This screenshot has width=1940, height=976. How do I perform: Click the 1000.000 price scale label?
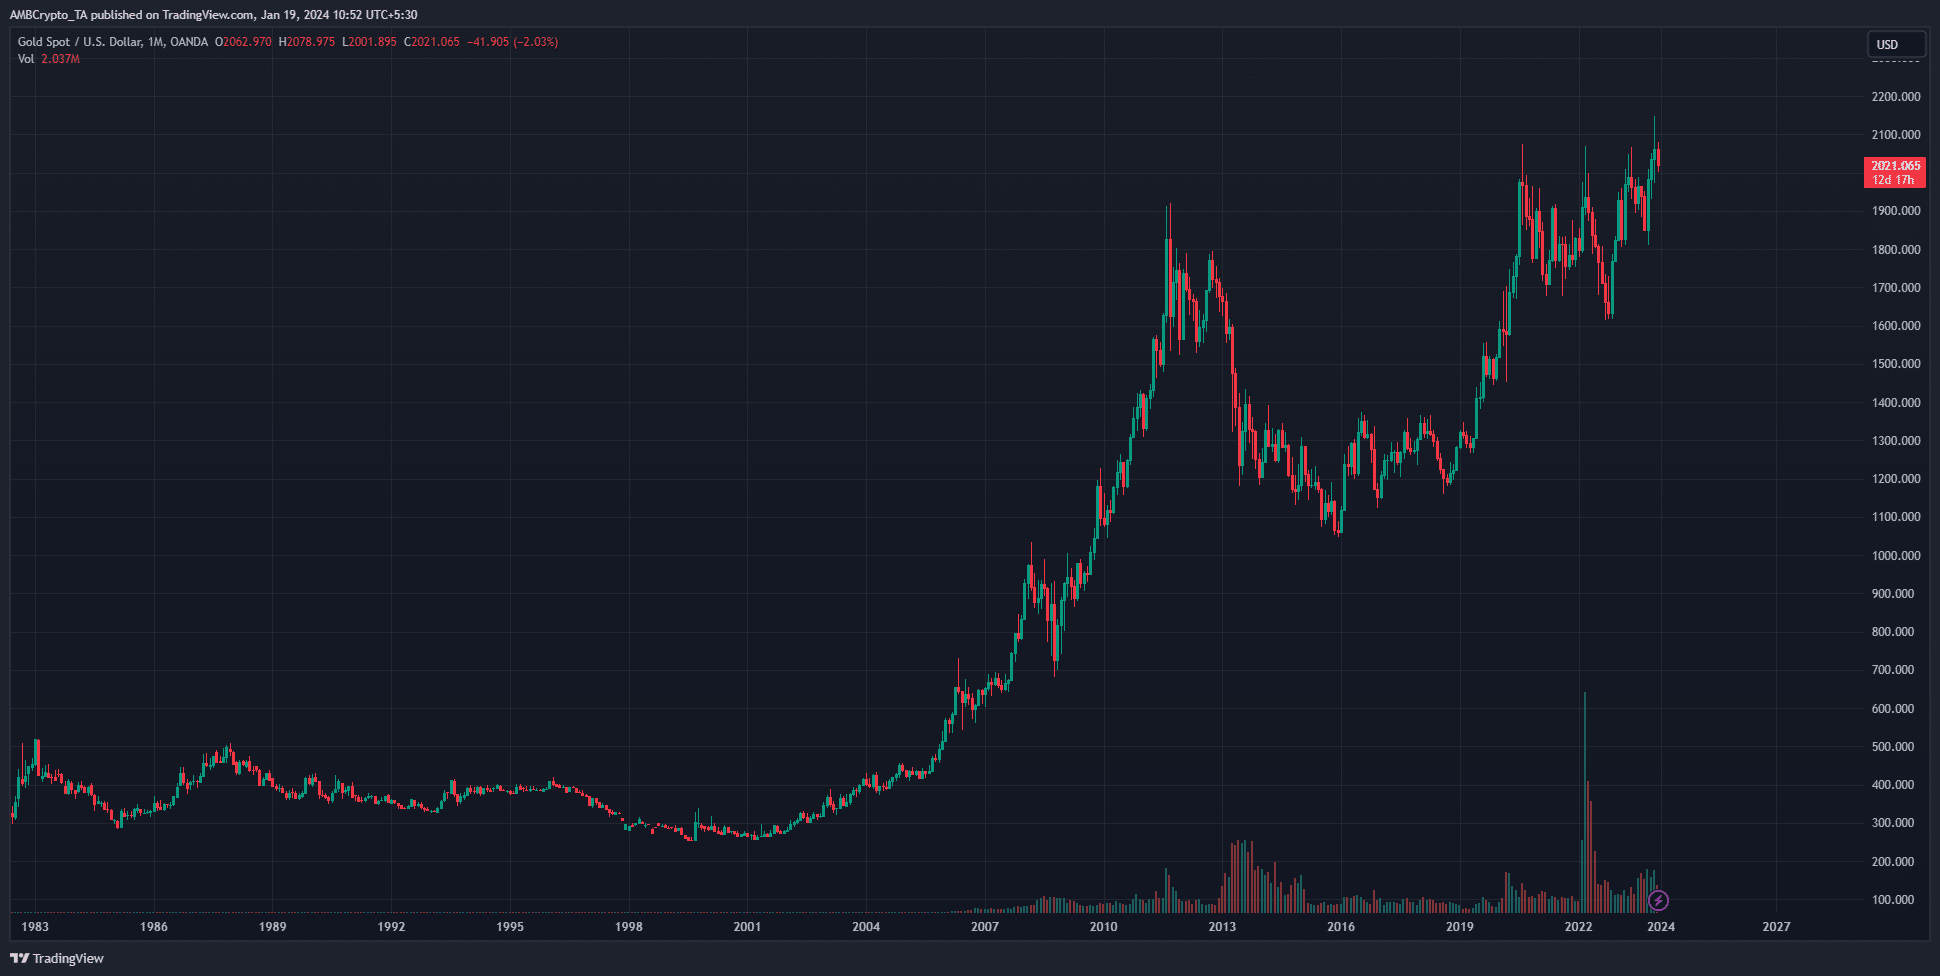[x=1896, y=556]
